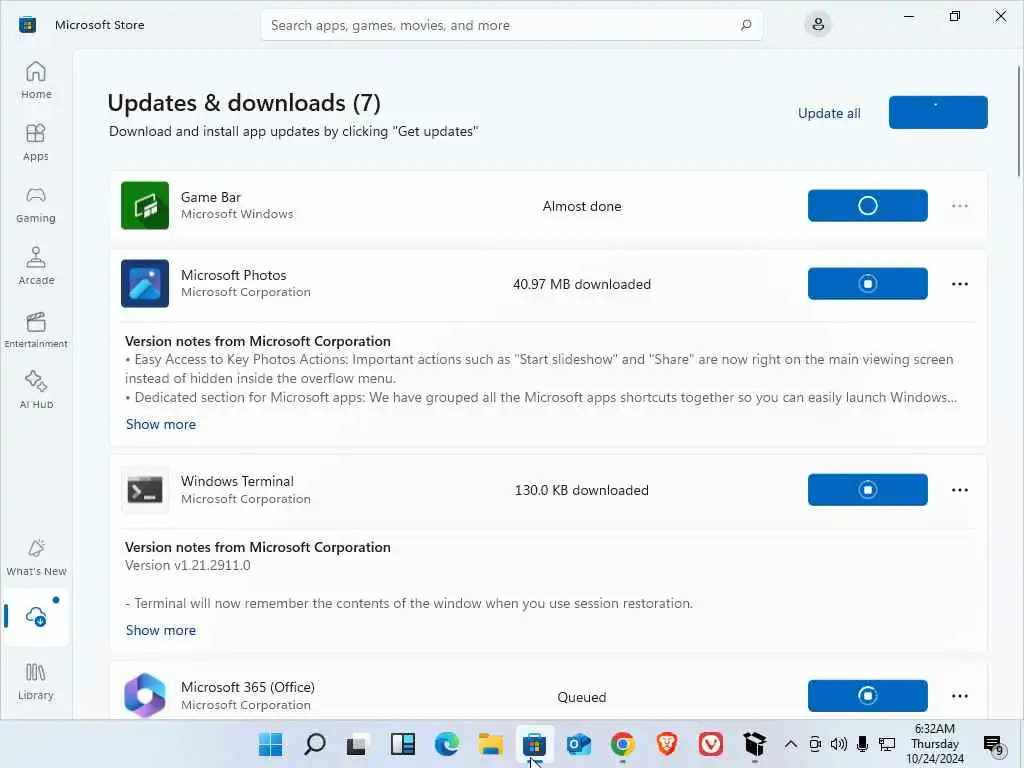1024x768 pixels.
Task: Launch Brave browser from the taskbar
Action: point(667,744)
